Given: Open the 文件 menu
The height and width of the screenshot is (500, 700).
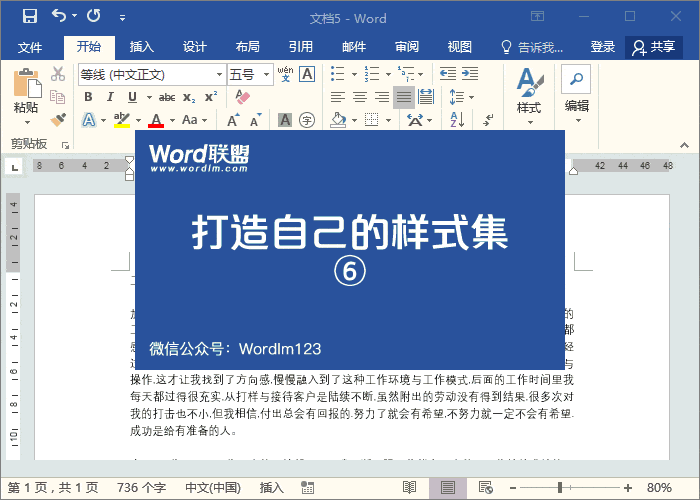Looking at the screenshot, I should click(x=30, y=47).
